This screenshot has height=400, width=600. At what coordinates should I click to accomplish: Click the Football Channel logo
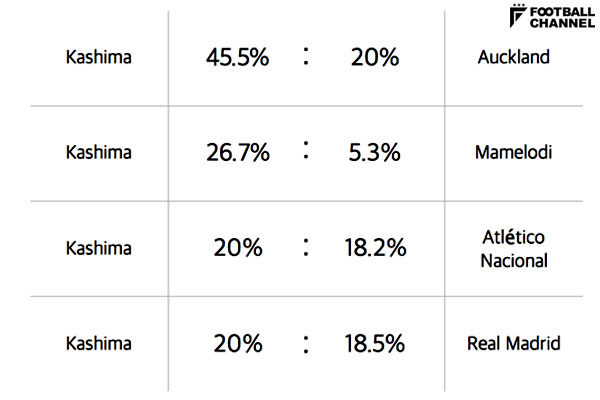pyautogui.click(x=552, y=17)
